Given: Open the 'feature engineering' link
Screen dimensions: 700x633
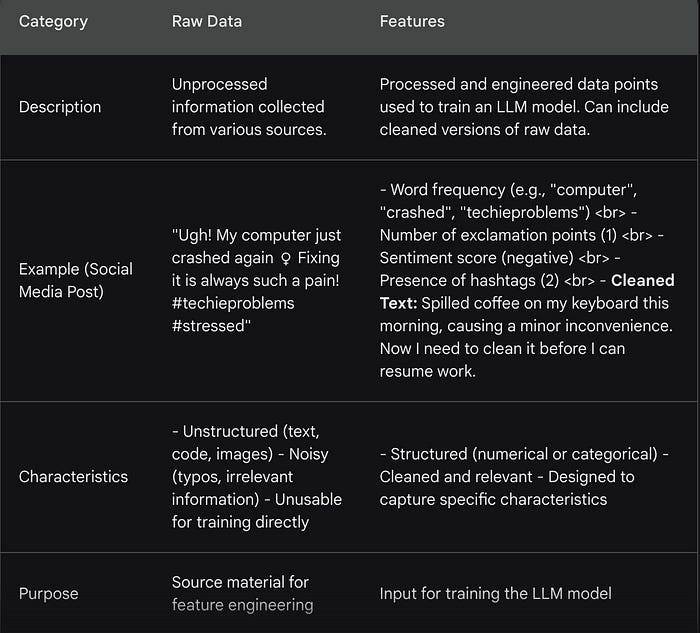Looking at the screenshot, I should click(242, 604).
